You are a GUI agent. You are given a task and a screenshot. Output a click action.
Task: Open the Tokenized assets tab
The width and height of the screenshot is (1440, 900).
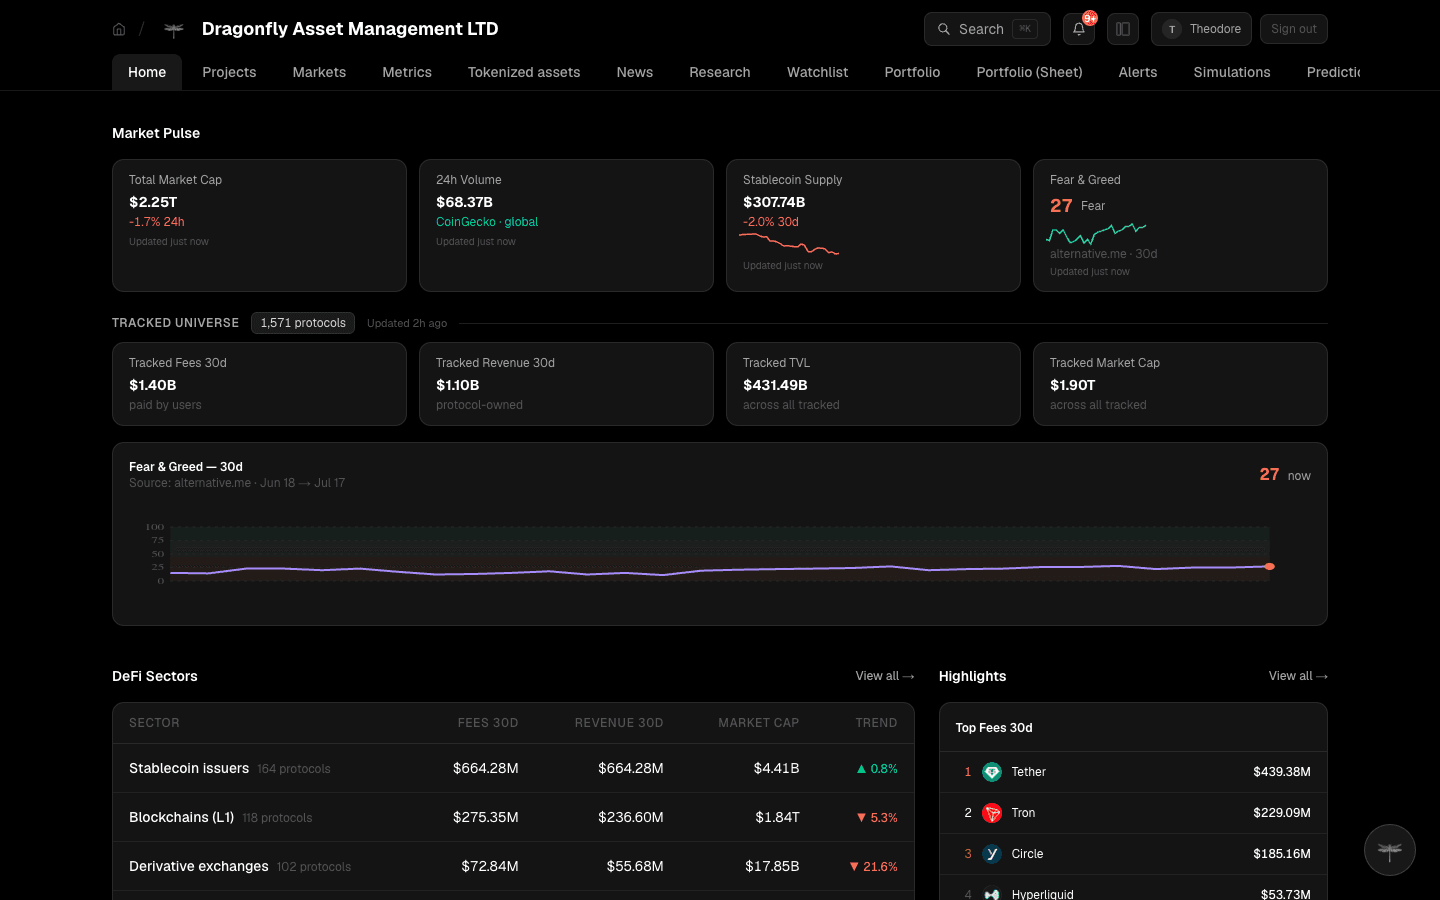(524, 72)
